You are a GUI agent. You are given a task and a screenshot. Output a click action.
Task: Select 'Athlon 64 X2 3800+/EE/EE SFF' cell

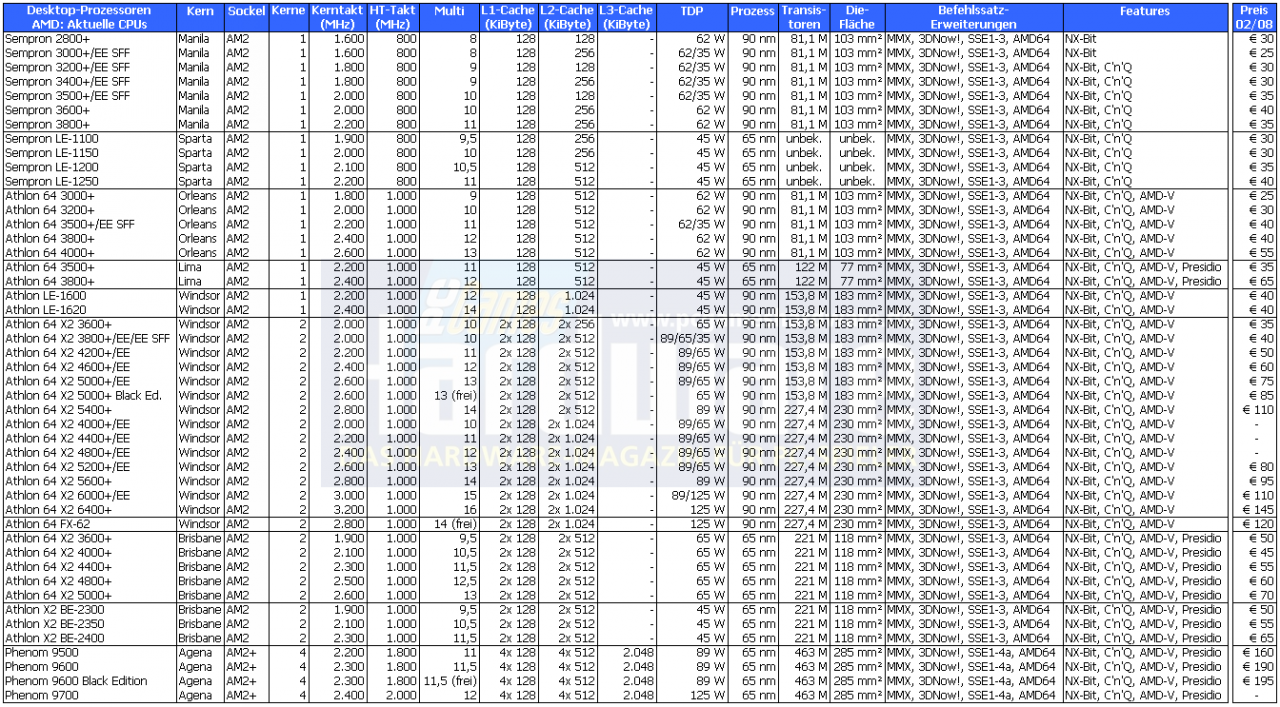tap(88, 338)
